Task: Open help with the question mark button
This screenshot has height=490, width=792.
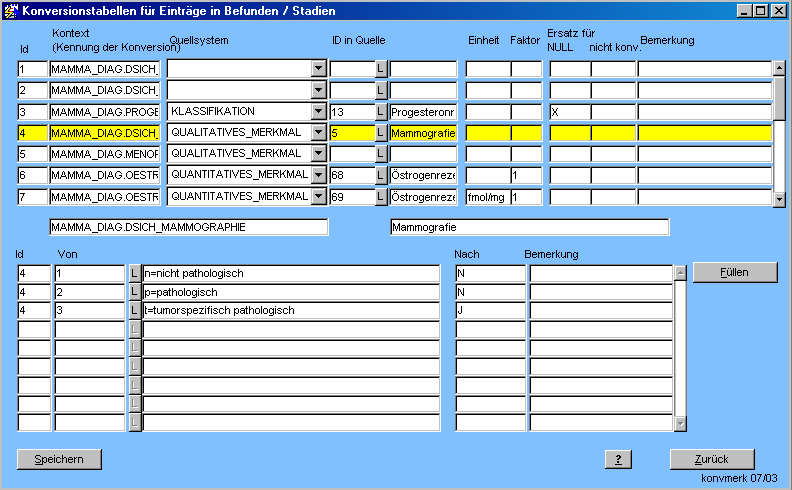Action: pos(619,460)
